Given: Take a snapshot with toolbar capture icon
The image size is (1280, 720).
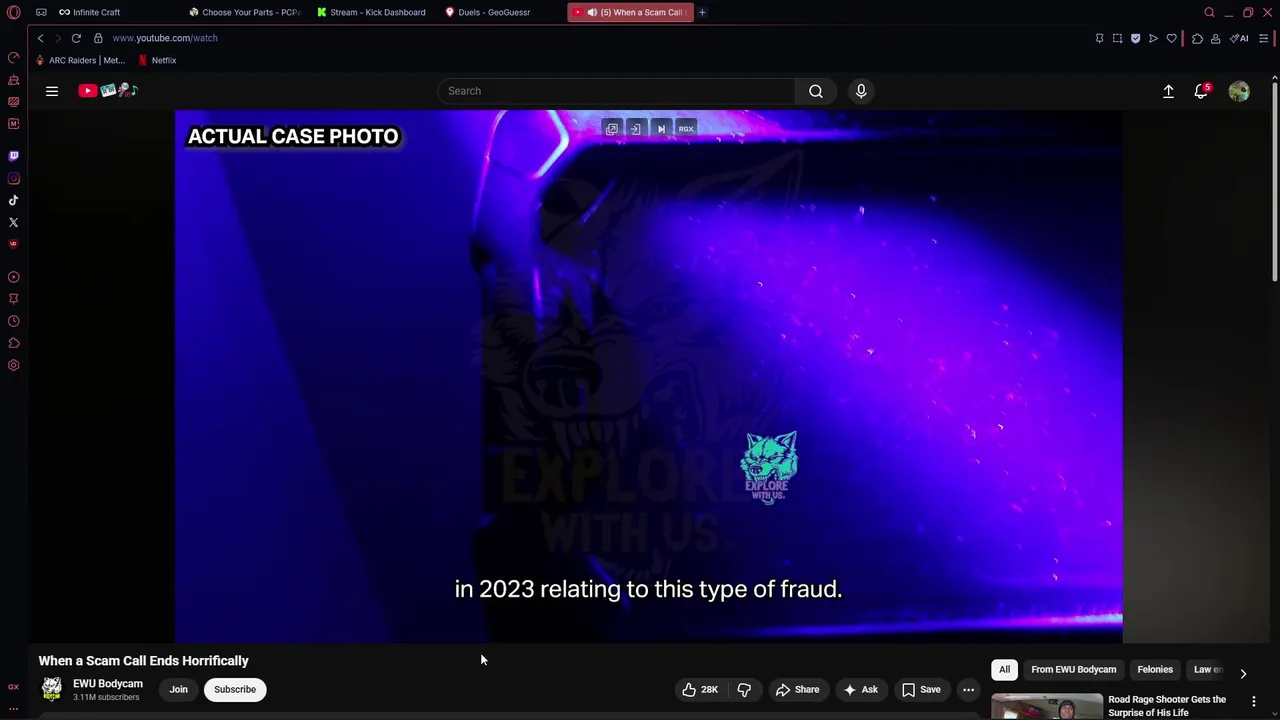Looking at the screenshot, I should point(1117,38).
